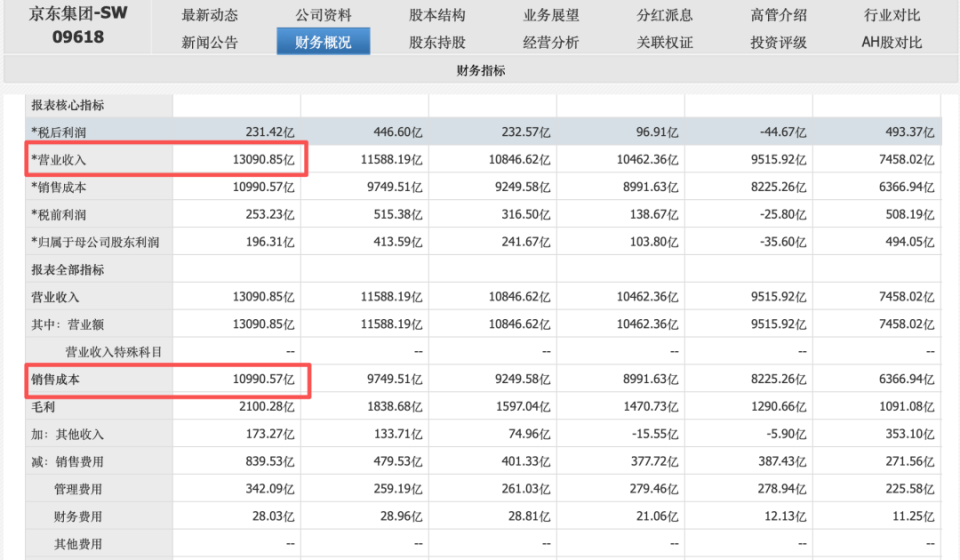Select the *销售成本 row label
960x560 pixels.
pos(59,187)
